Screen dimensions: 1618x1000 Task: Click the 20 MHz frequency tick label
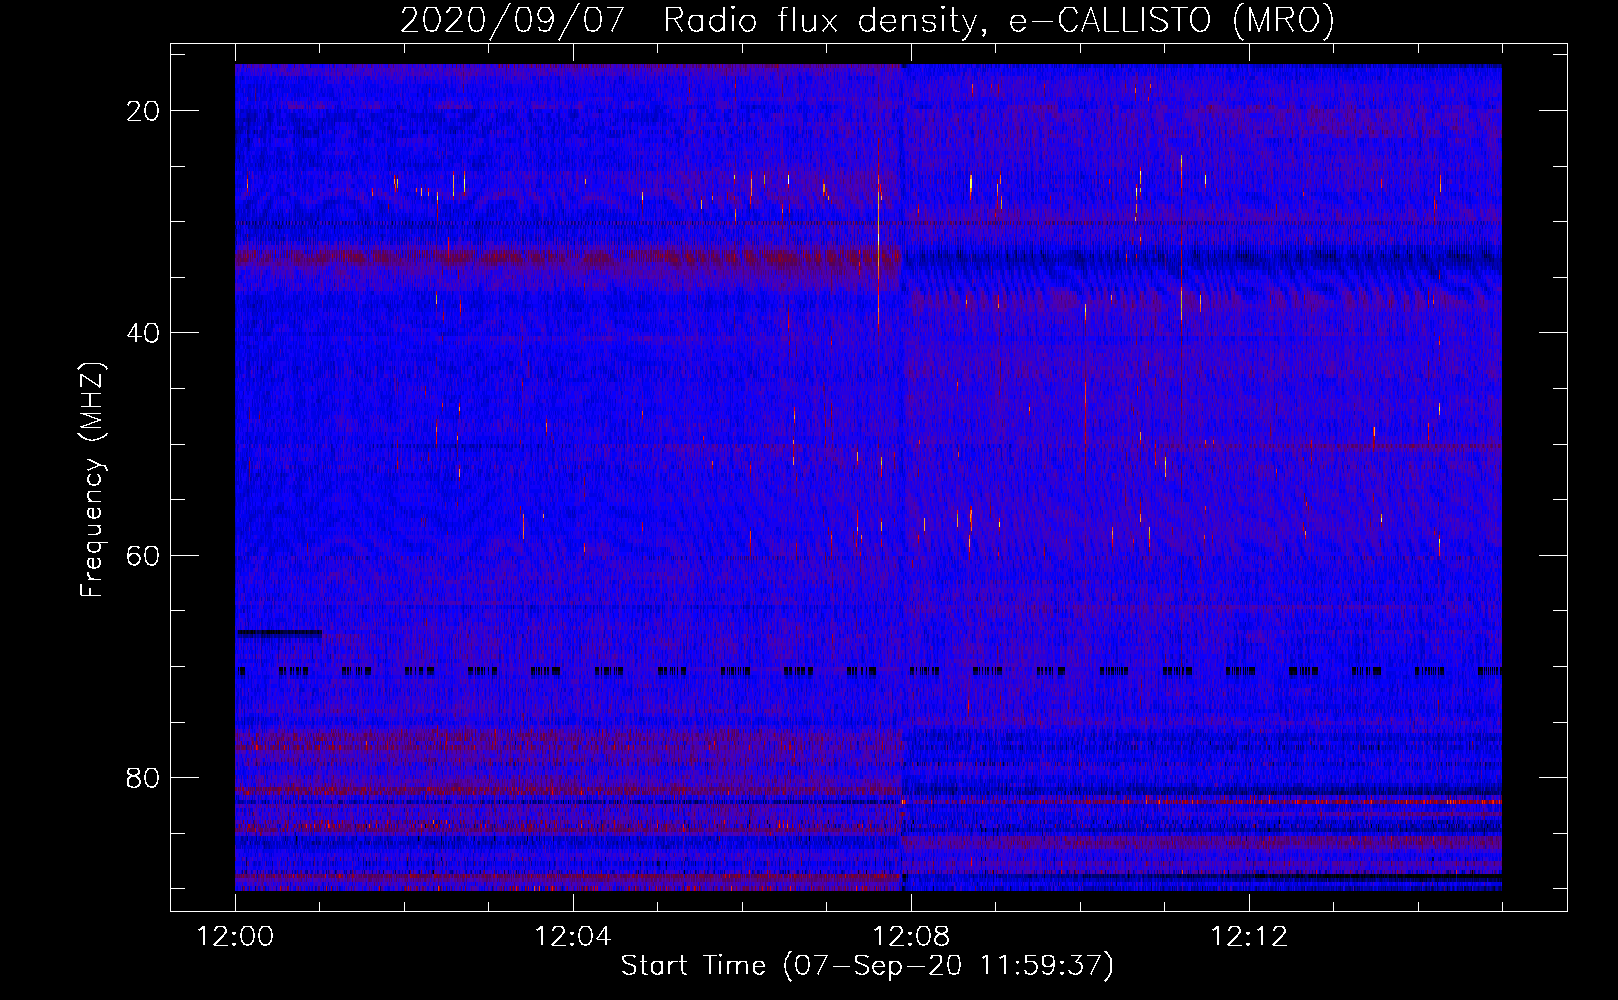144,111
